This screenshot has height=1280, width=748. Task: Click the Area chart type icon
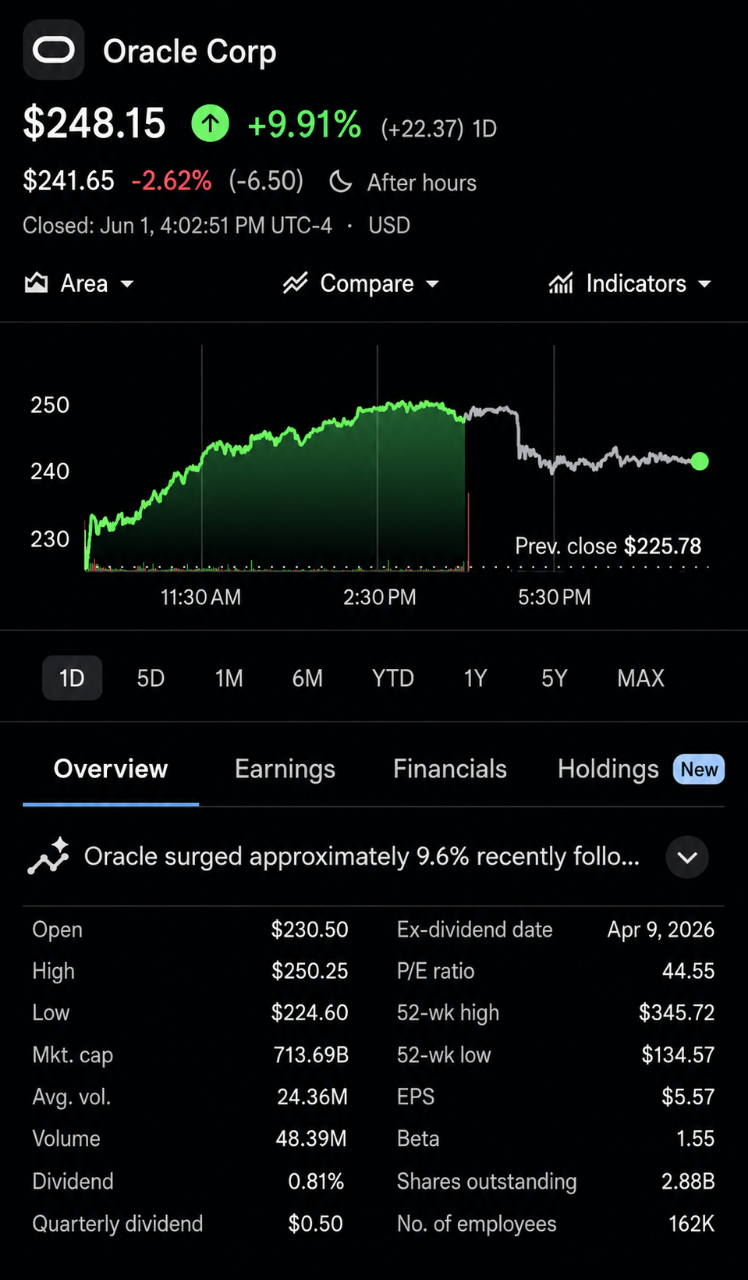pyautogui.click(x=36, y=284)
